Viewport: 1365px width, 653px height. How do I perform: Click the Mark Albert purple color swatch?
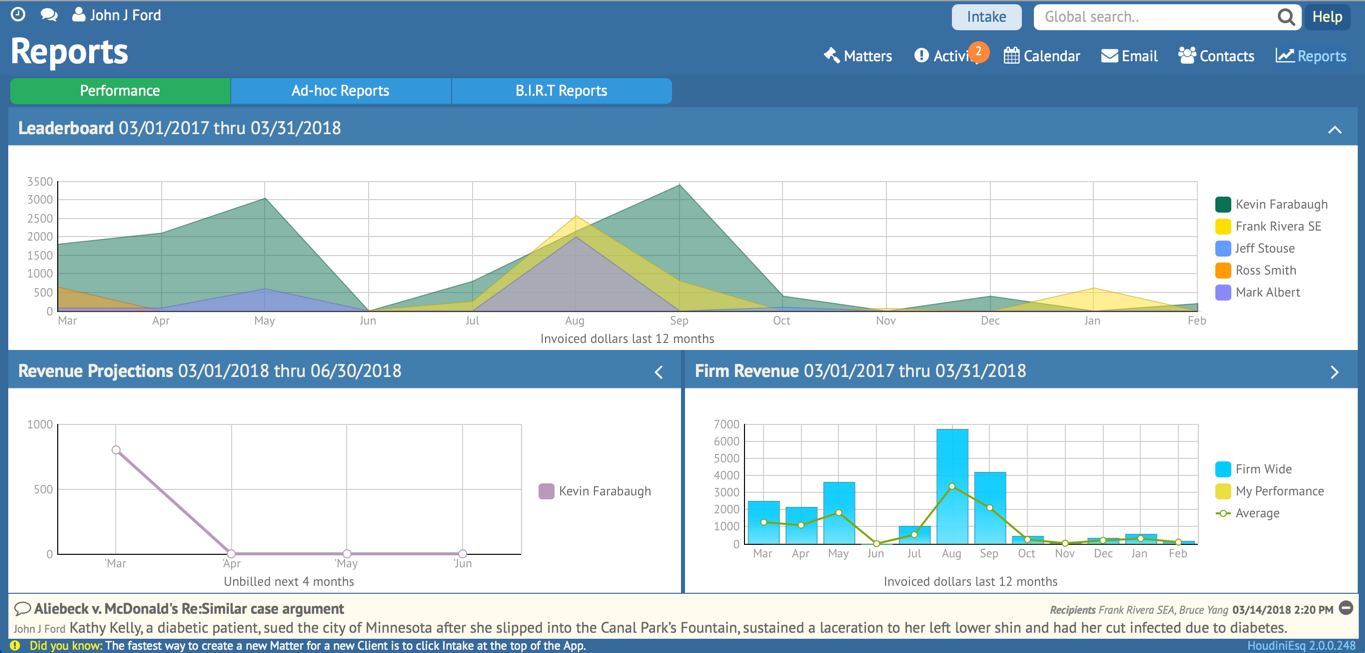pyautogui.click(x=1223, y=292)
